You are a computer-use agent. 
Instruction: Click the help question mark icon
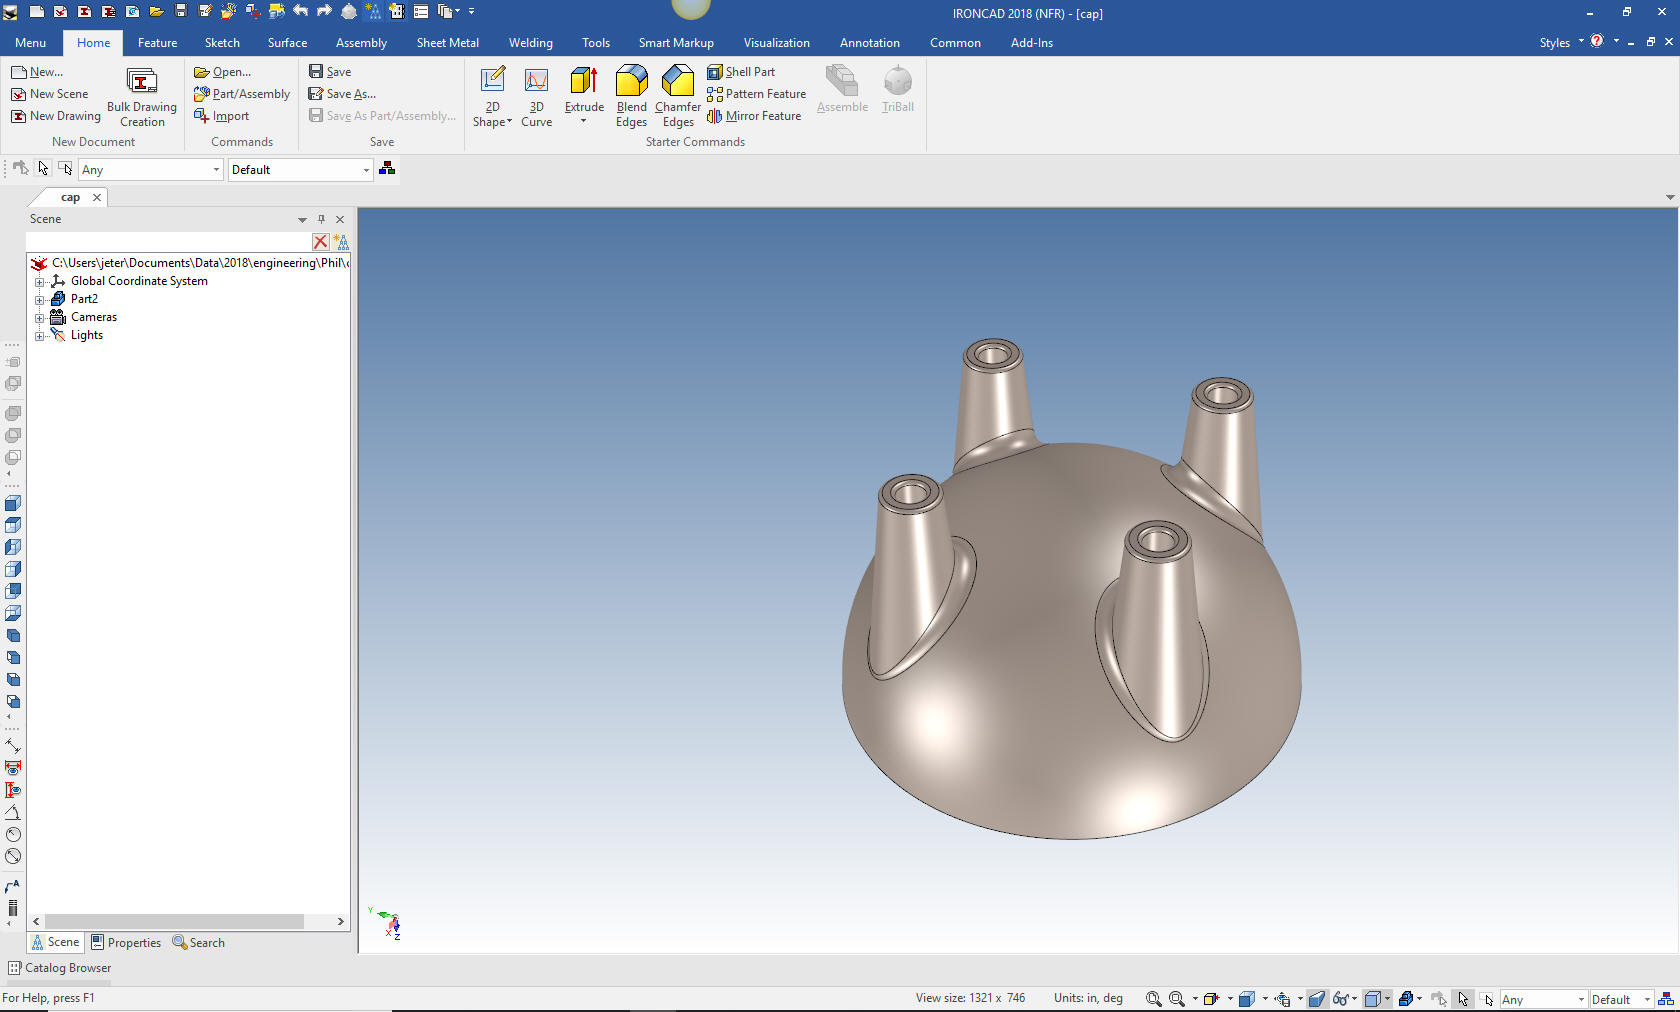[x=1597, y=41]
